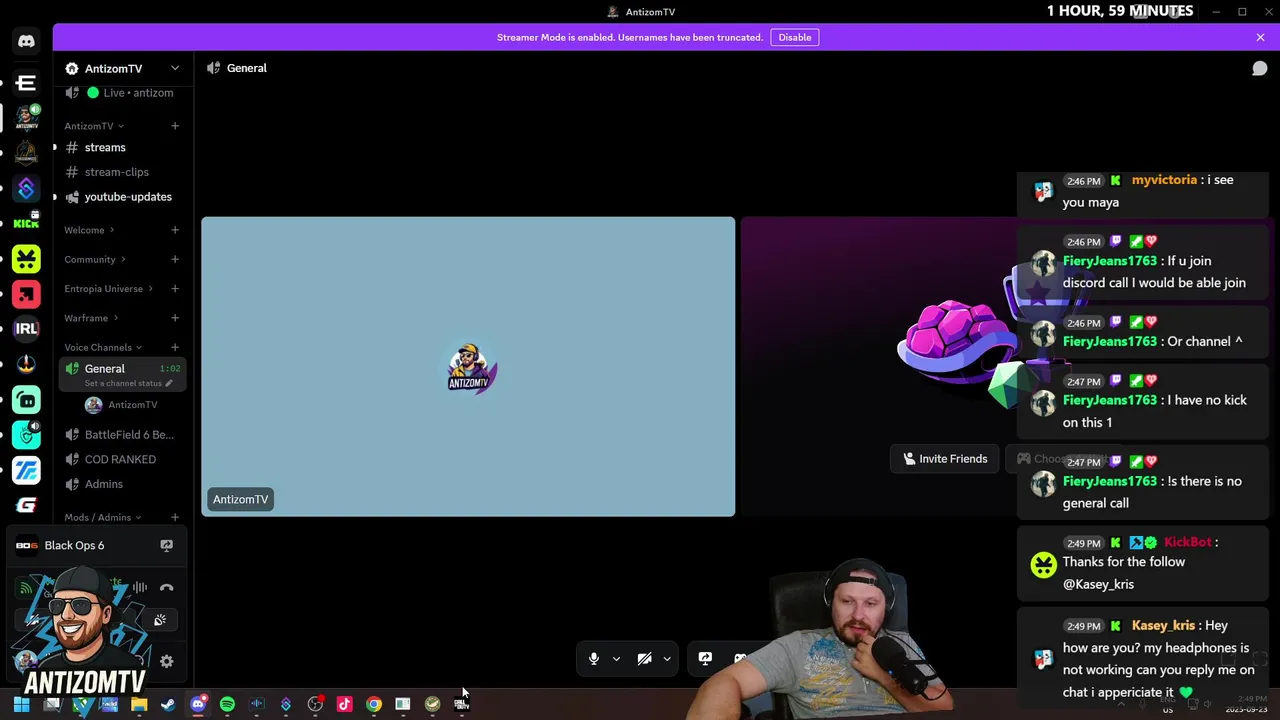Create channel in Mods / Admins category
The width and height of the screenshot is (1280, 720).
click(175, 517)
